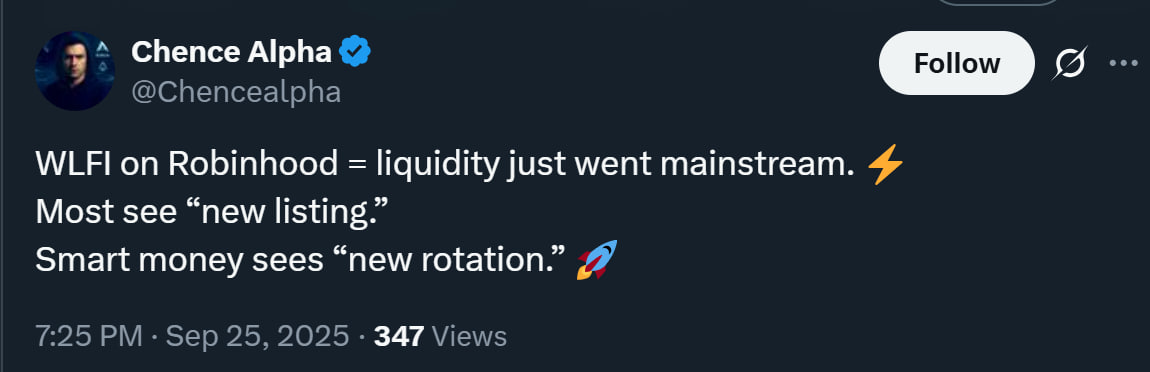The height and width of the screenshot is (372, 1150).
Task: Open the Chence Alpha display name
Action: [231, 51]
